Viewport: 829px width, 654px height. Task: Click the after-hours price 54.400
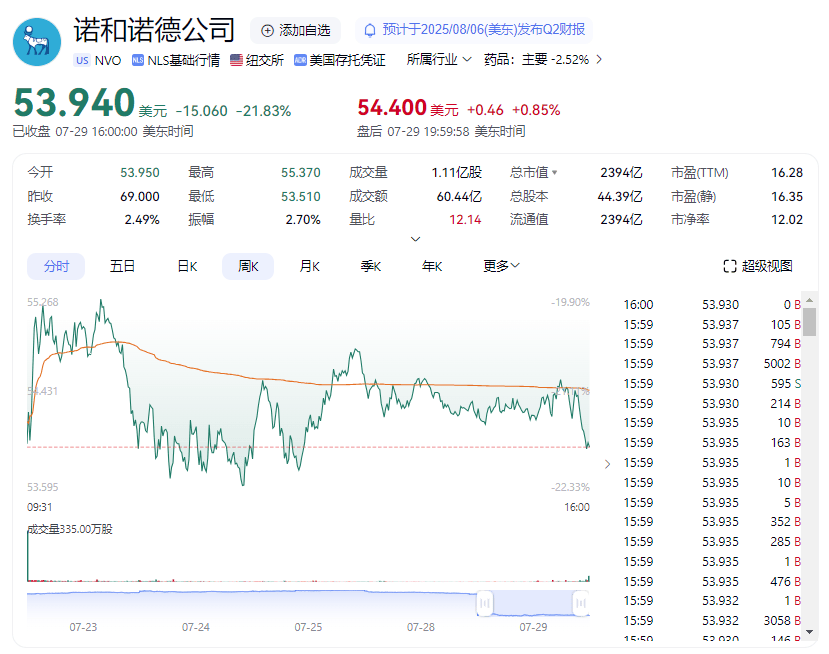392,108
